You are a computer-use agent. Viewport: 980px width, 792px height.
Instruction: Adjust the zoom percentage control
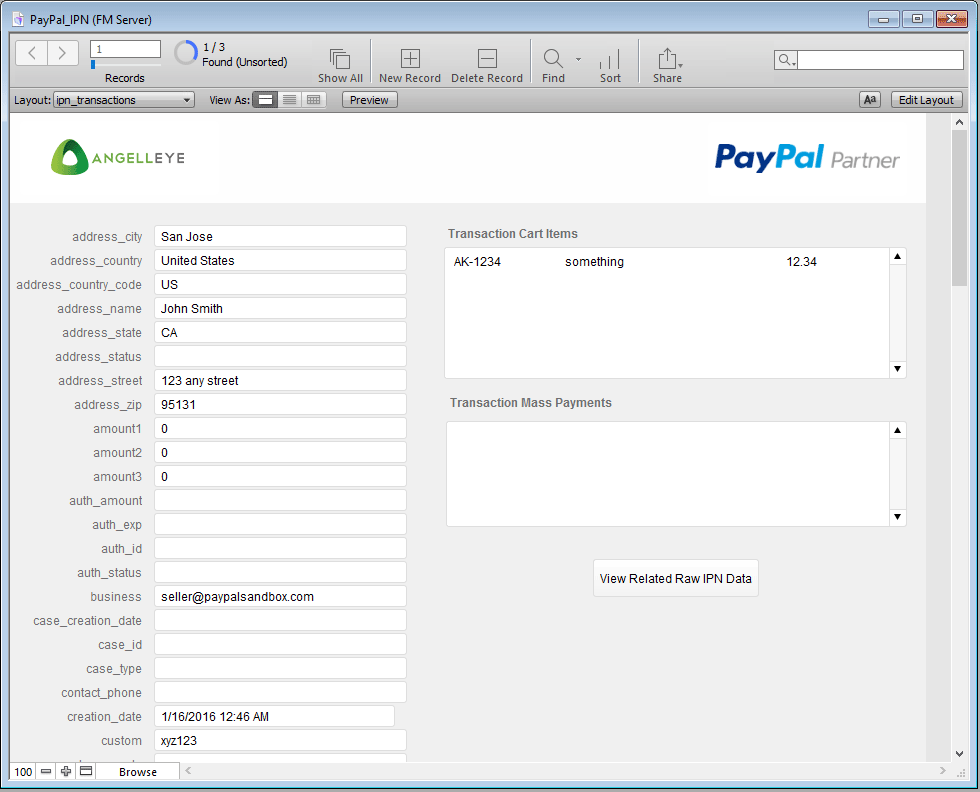point(22,771)
